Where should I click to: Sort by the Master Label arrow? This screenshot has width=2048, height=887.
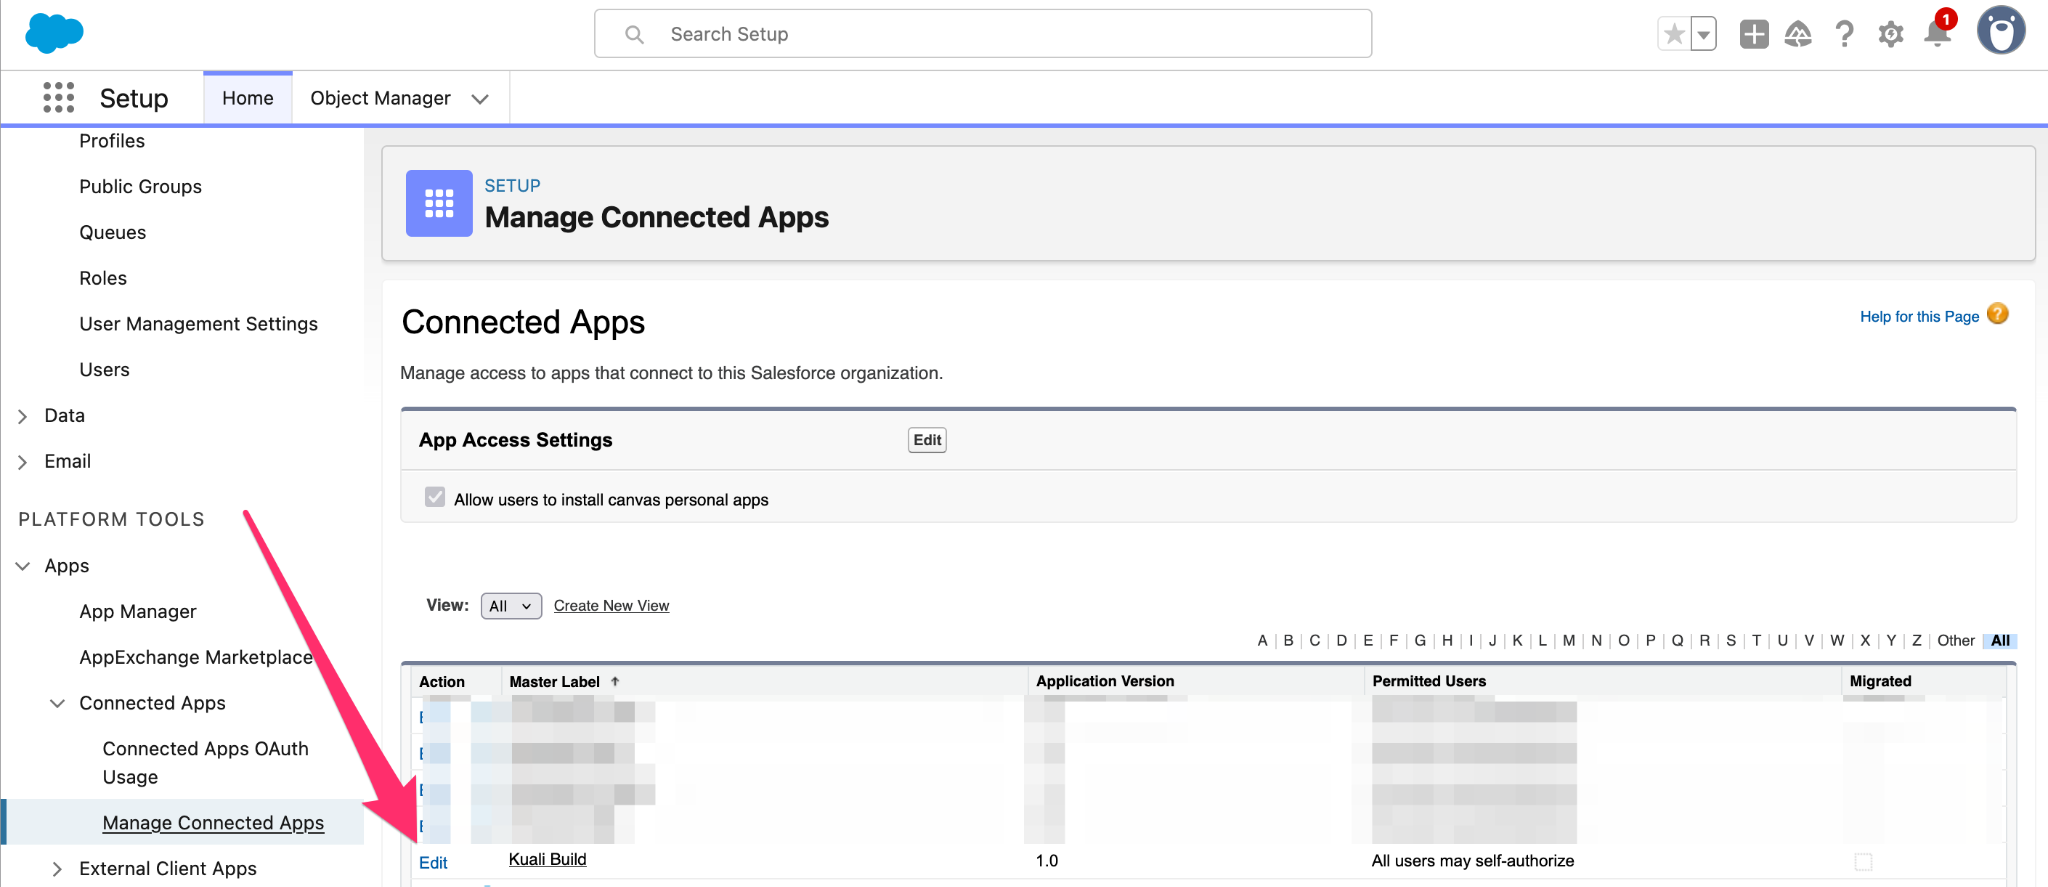click(616, 681)
